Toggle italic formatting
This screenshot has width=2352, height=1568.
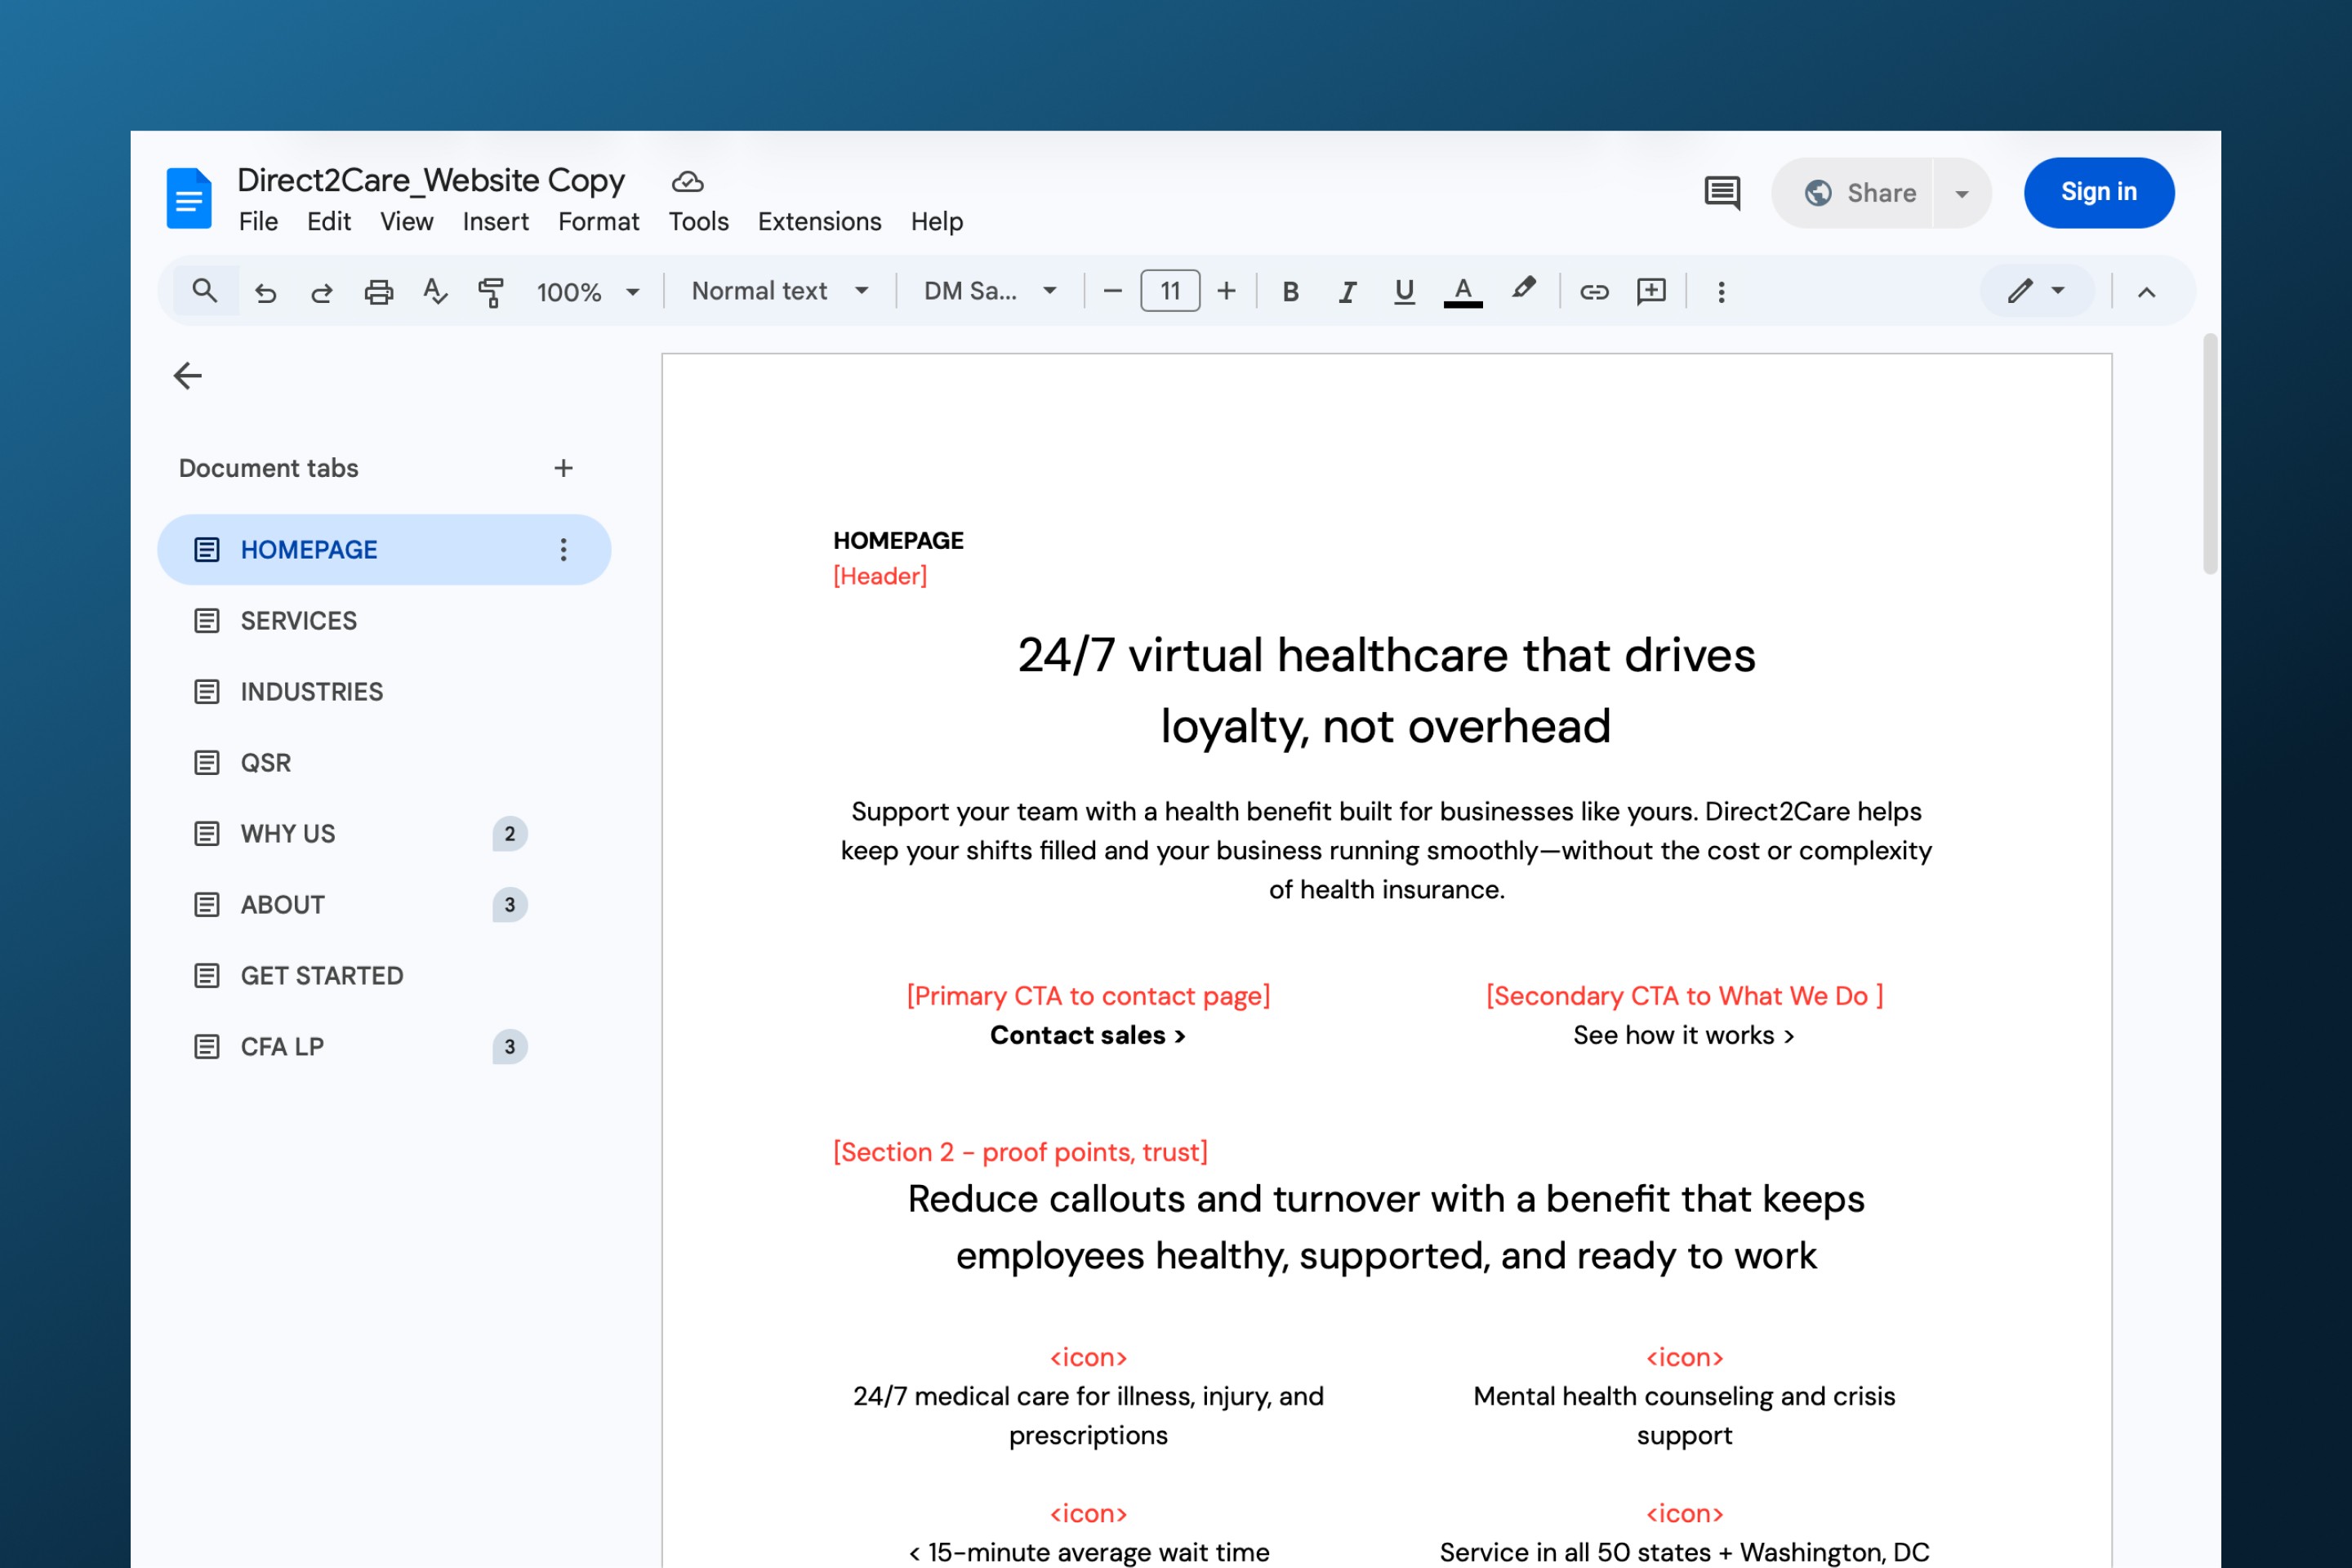[x=1347, y=292]
